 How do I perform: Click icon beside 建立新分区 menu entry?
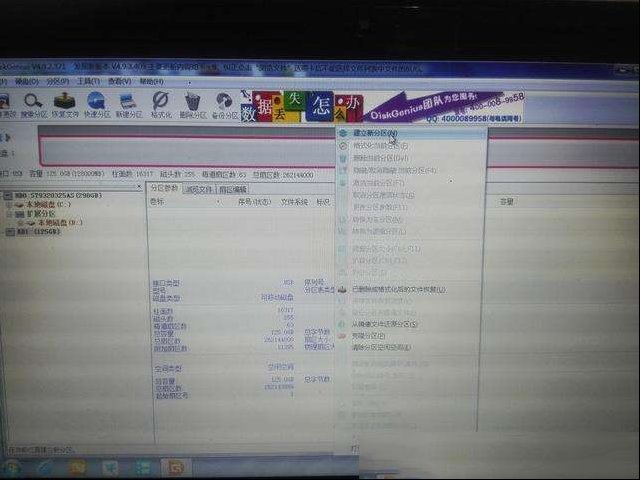343,133
